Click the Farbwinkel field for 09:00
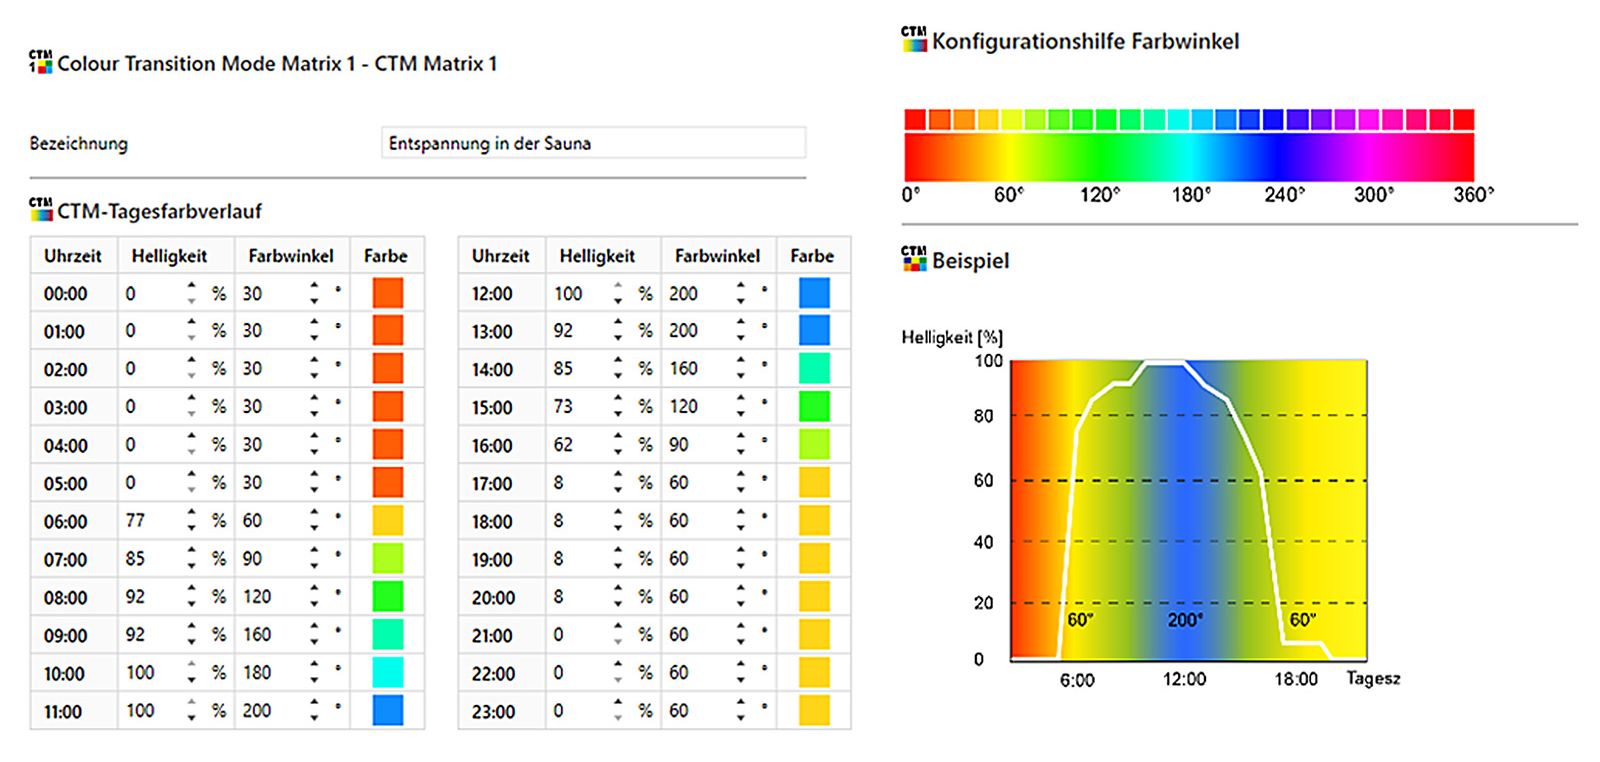This screenshot has height=762, width=1600. [270, 635]
